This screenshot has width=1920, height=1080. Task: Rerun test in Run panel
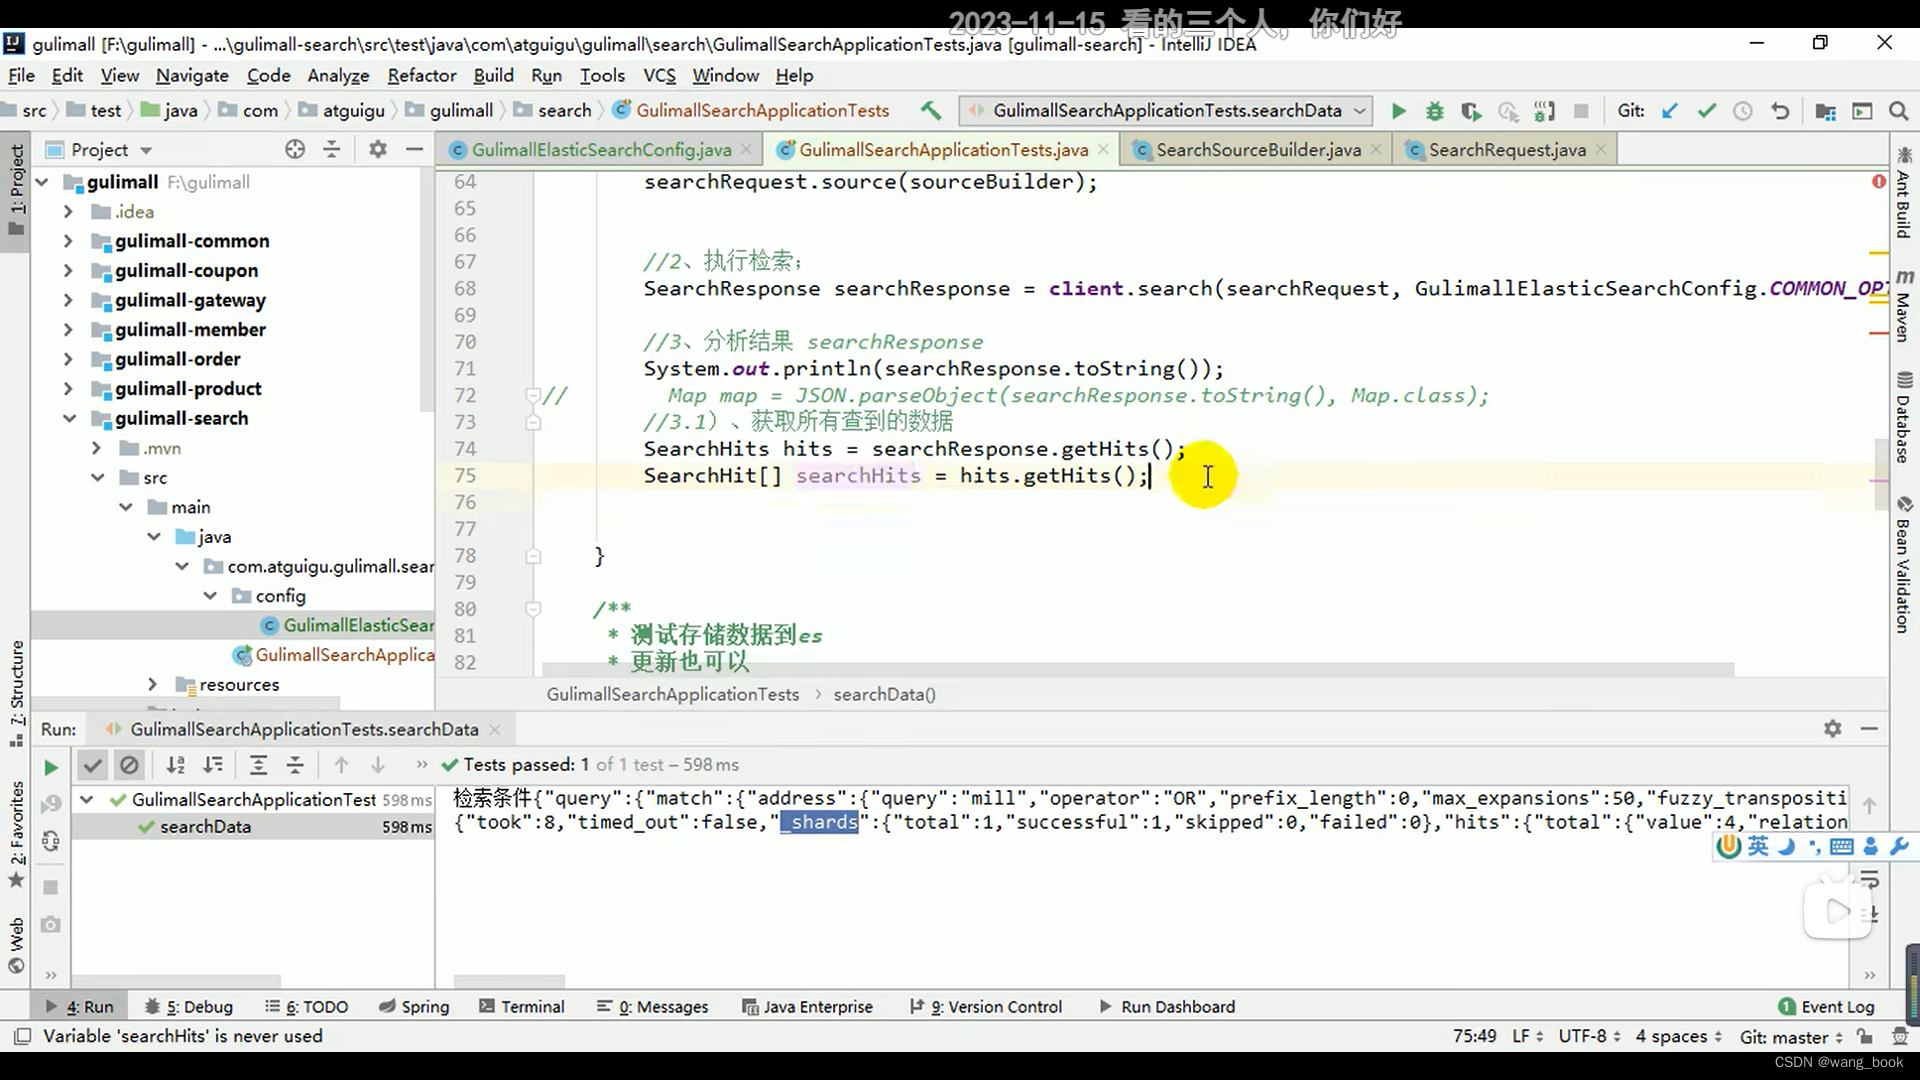point(51,767)
